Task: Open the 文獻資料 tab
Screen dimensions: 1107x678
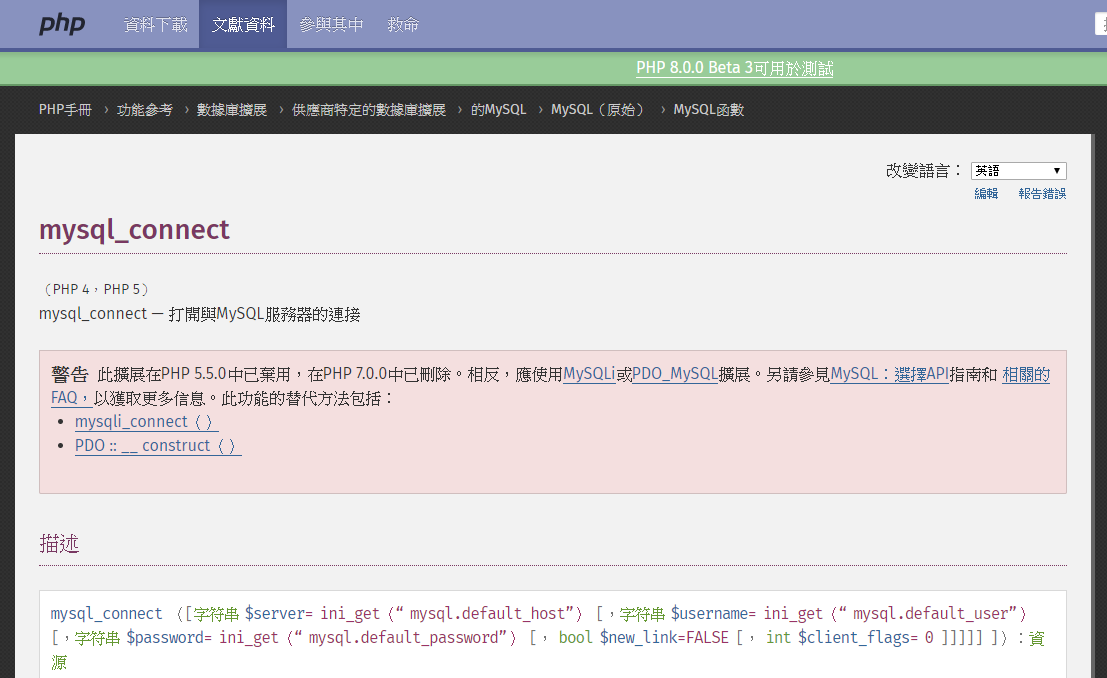Action: (x=243, y=25)
